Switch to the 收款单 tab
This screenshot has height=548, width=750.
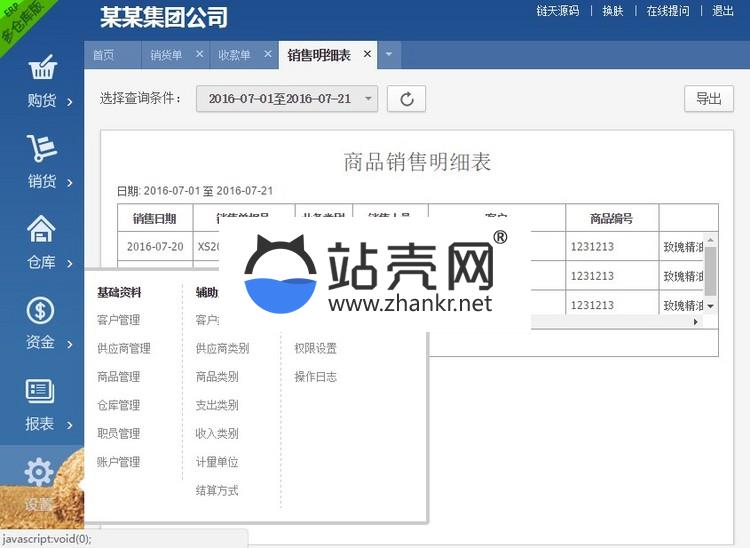tap(234, 55)
